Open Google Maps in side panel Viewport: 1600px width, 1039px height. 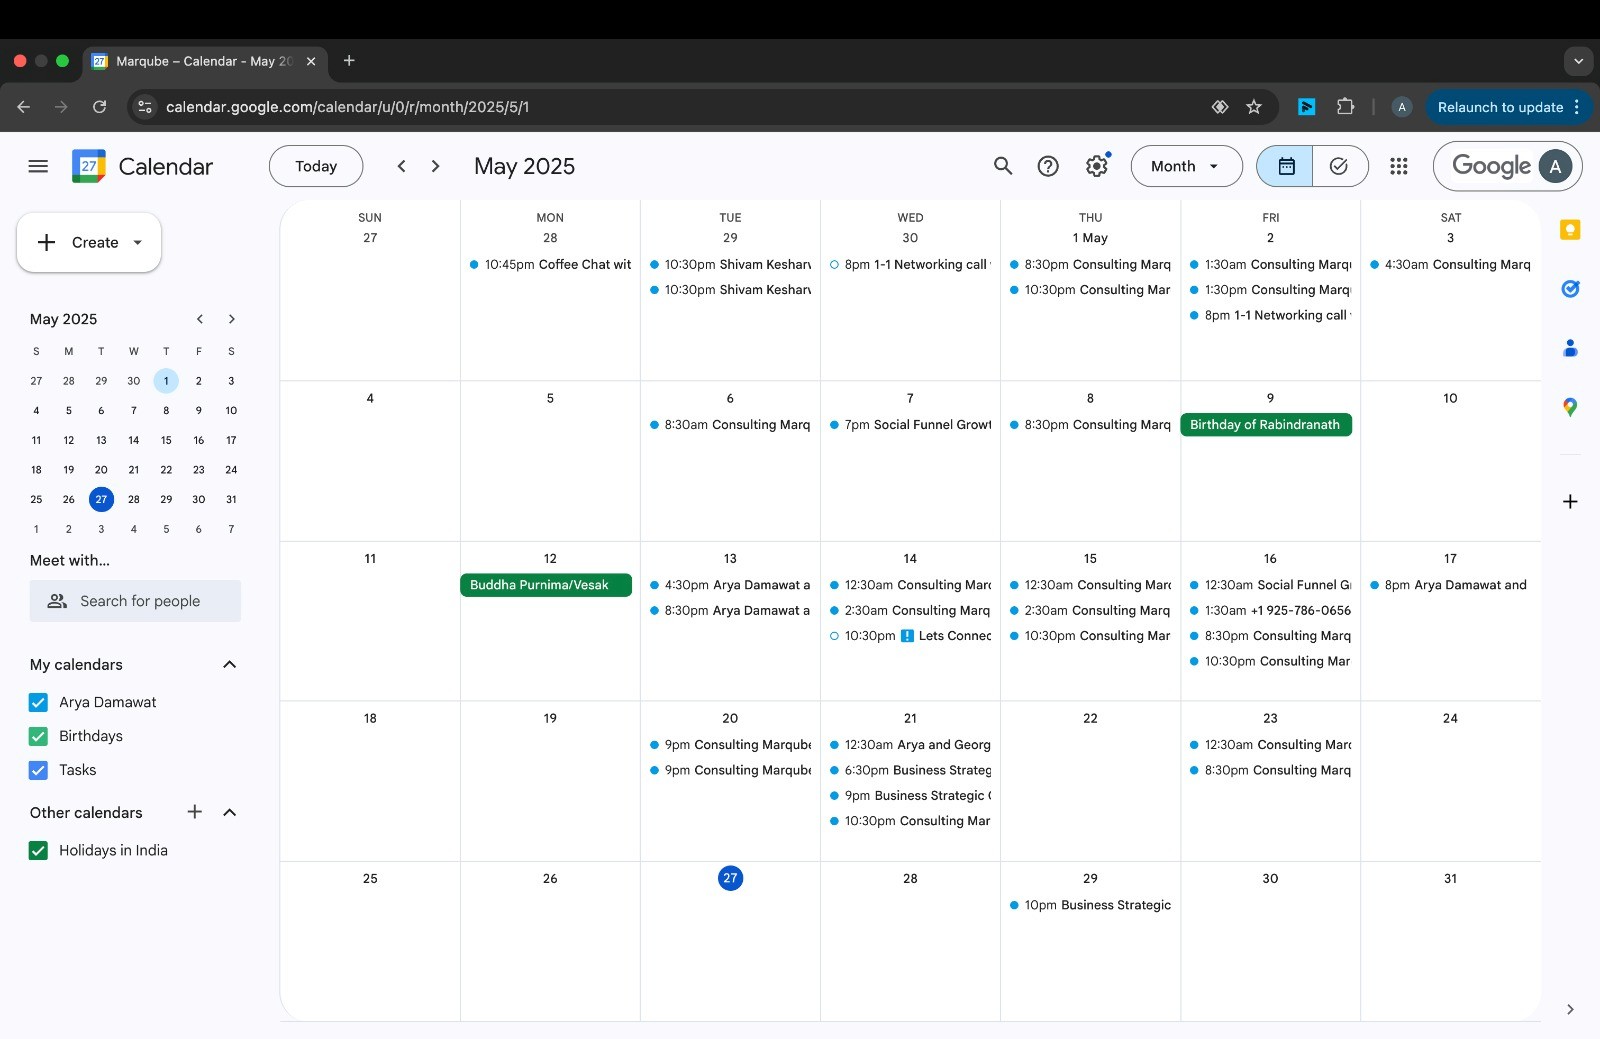click(x=1570, y=407)
